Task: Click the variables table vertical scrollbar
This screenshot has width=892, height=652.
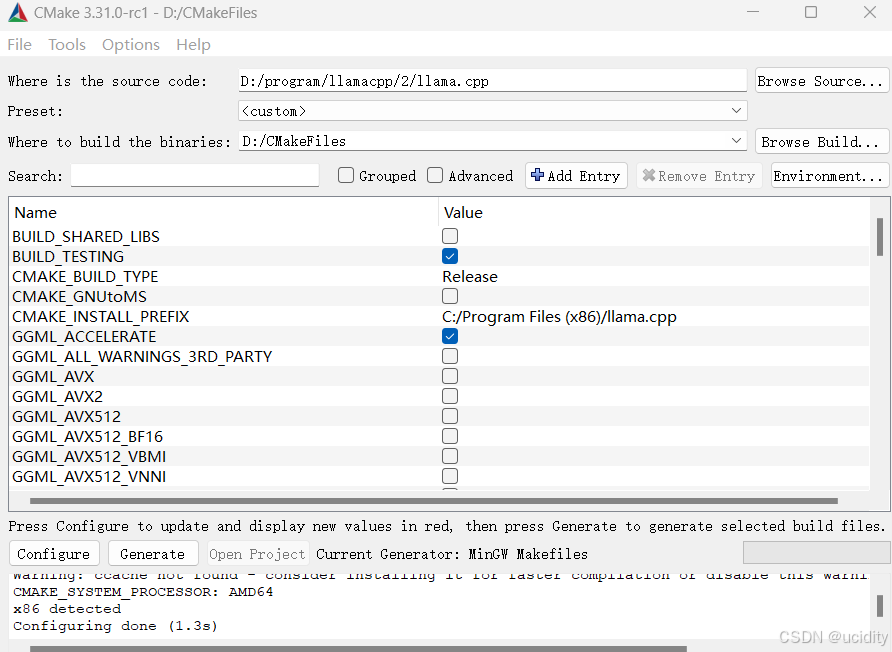Action: coord(879,237)
